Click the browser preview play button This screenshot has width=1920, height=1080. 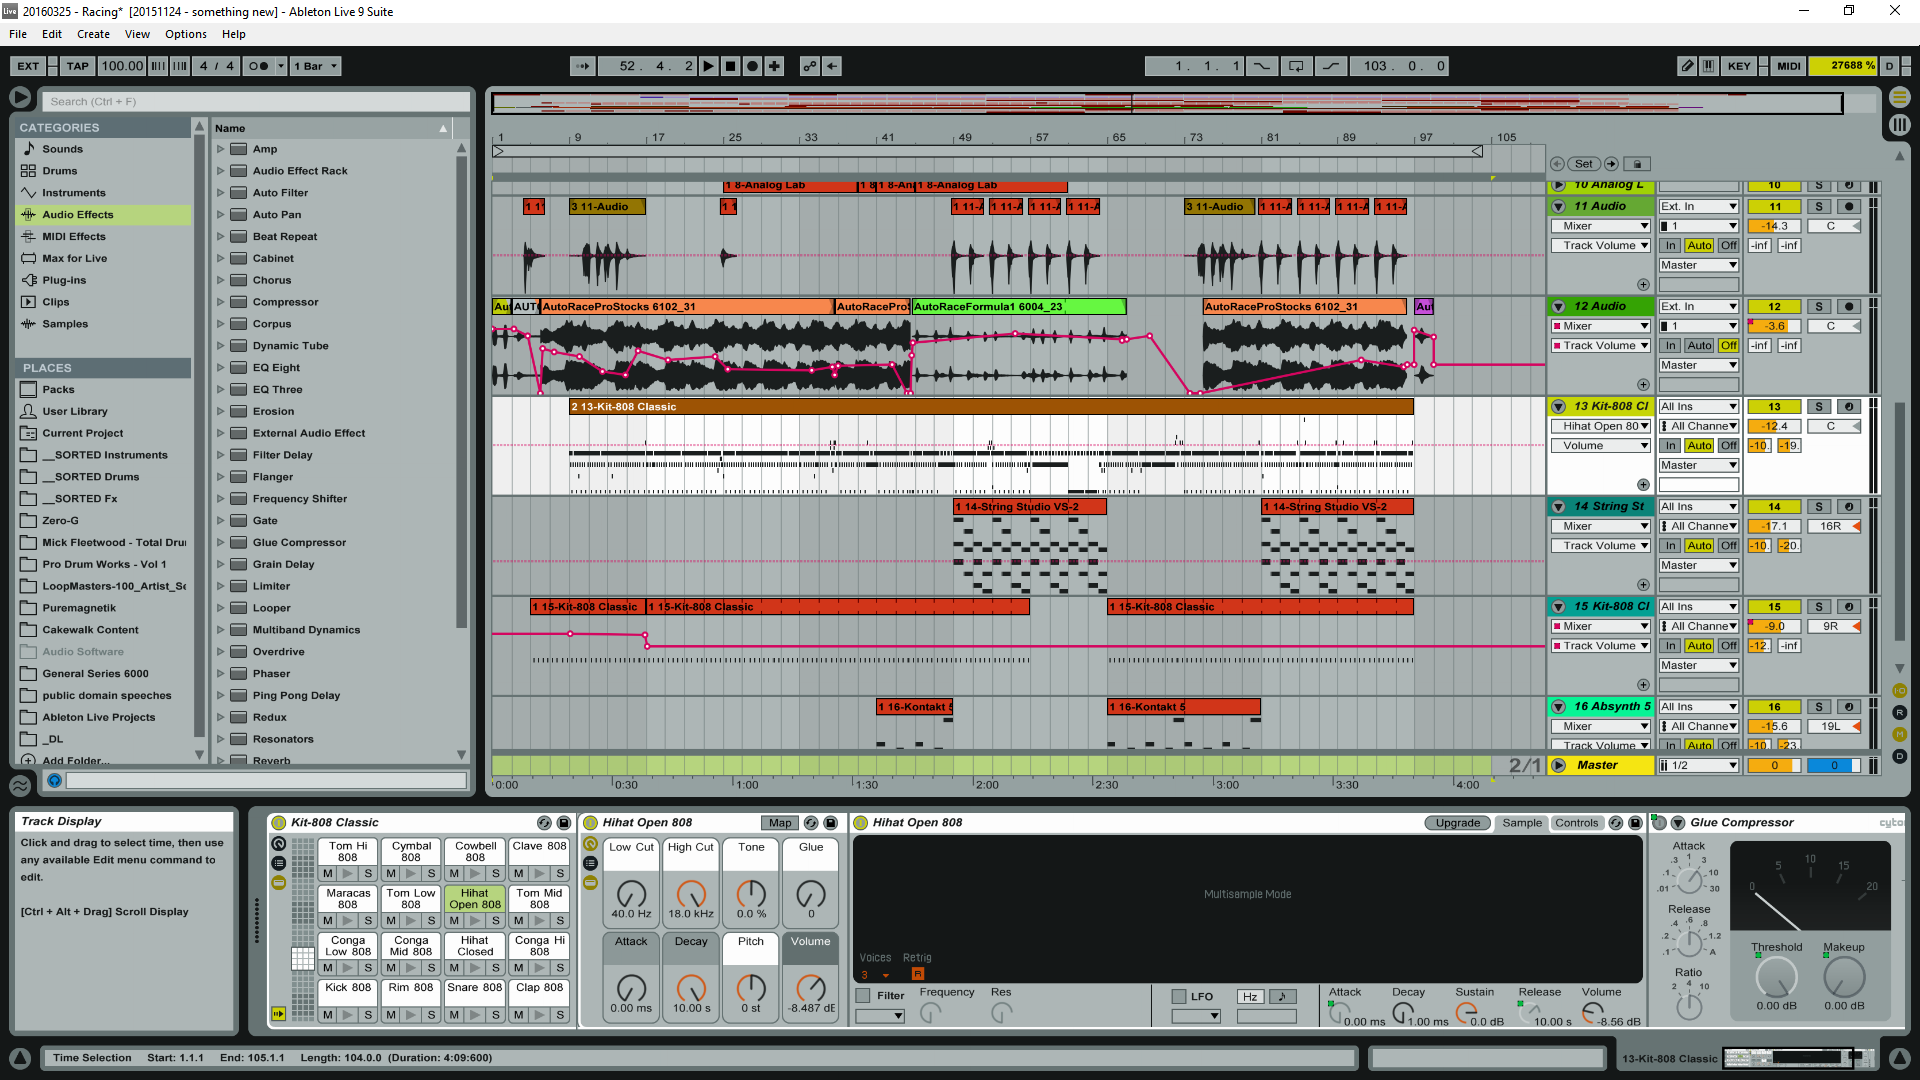point(55,780)
